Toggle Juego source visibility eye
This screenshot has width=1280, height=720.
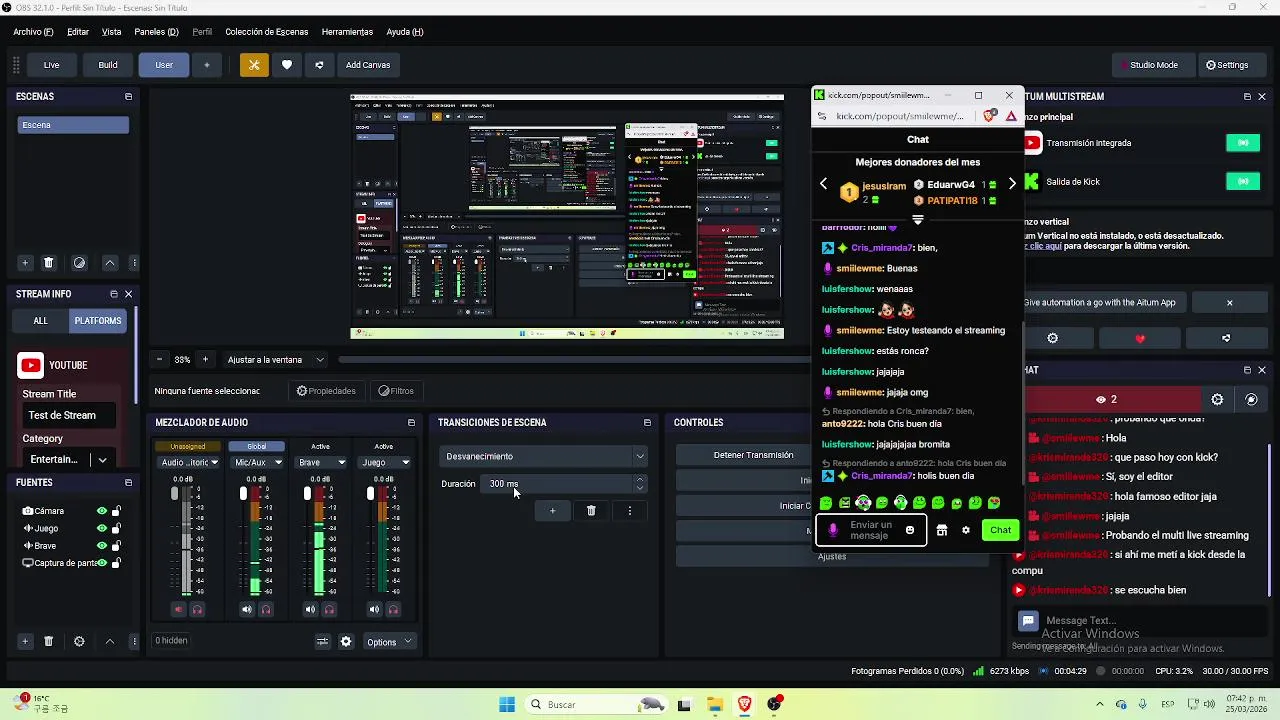point(101,528)
